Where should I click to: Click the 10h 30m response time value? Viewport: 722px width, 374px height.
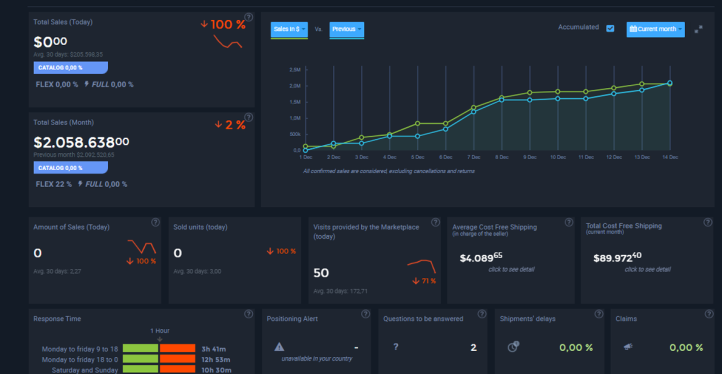pos(216,370)
